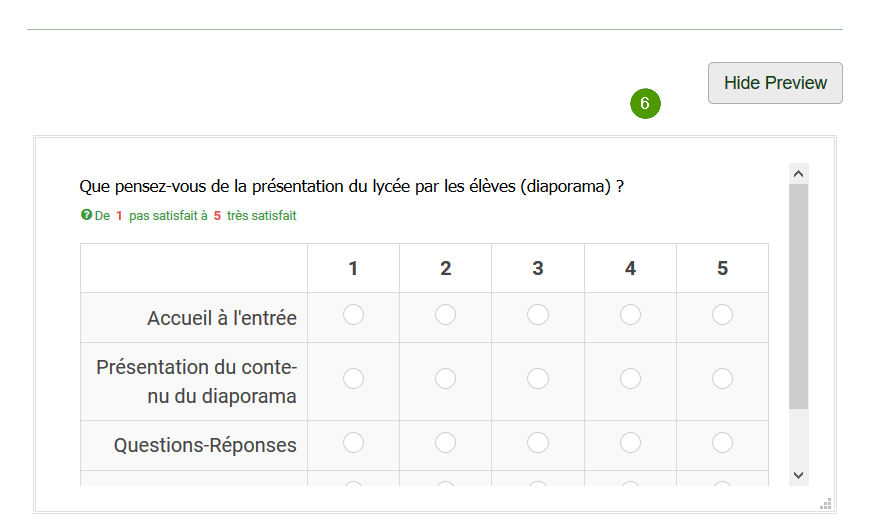Click the green number 6 badge
894x532 pixels.
coord(645,103)
